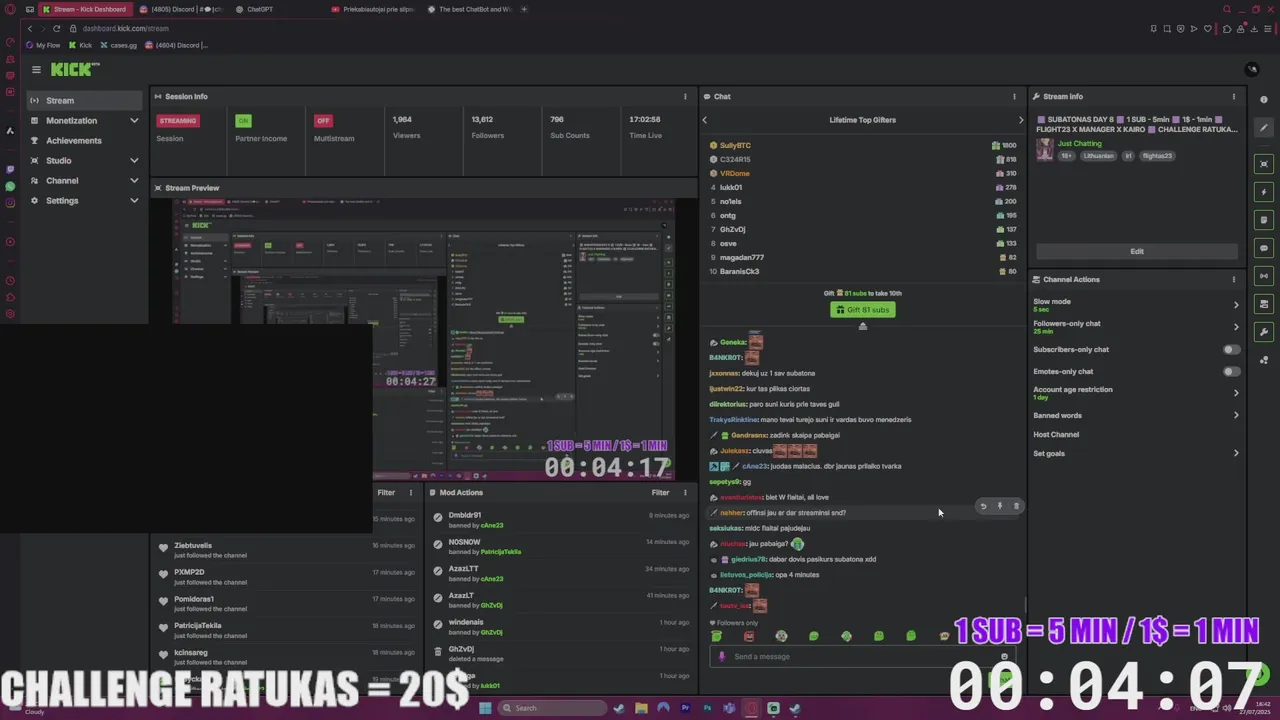Click the pencil edit icon in right toolbar
This screenshot has height=720, width=1280.
[1264, 128]
